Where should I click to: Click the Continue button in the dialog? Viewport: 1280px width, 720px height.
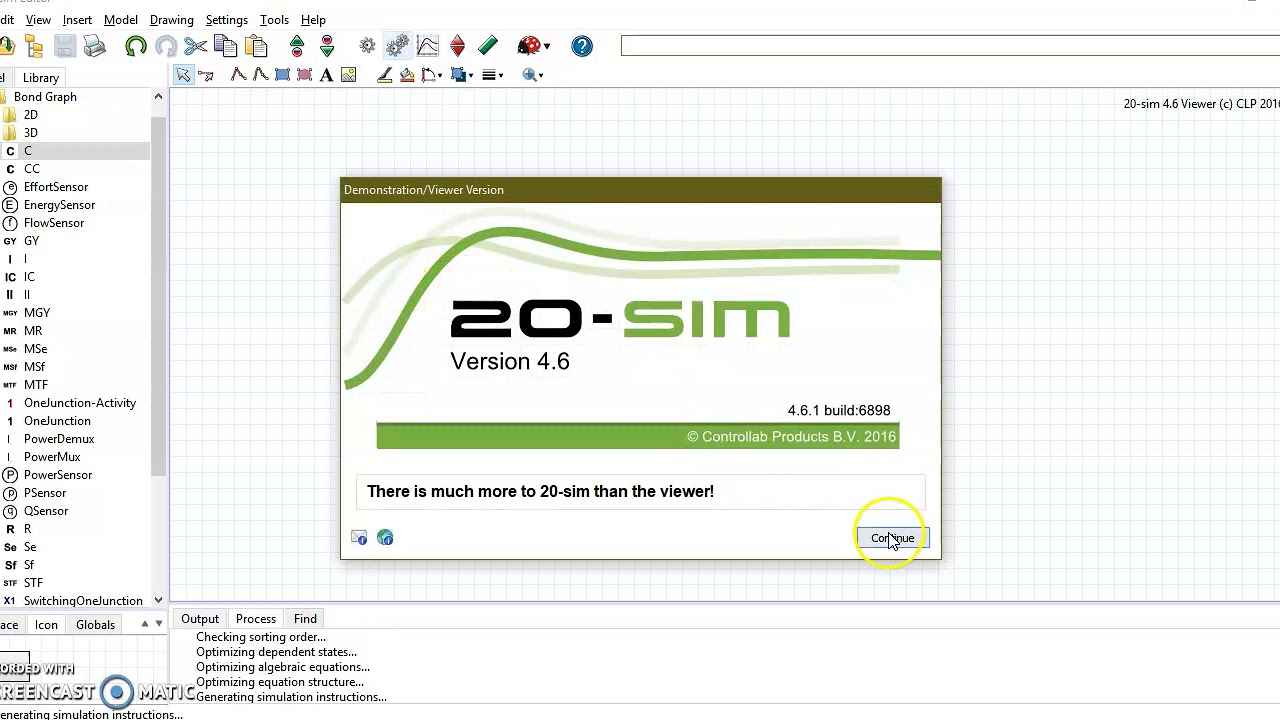pos(892,538)
